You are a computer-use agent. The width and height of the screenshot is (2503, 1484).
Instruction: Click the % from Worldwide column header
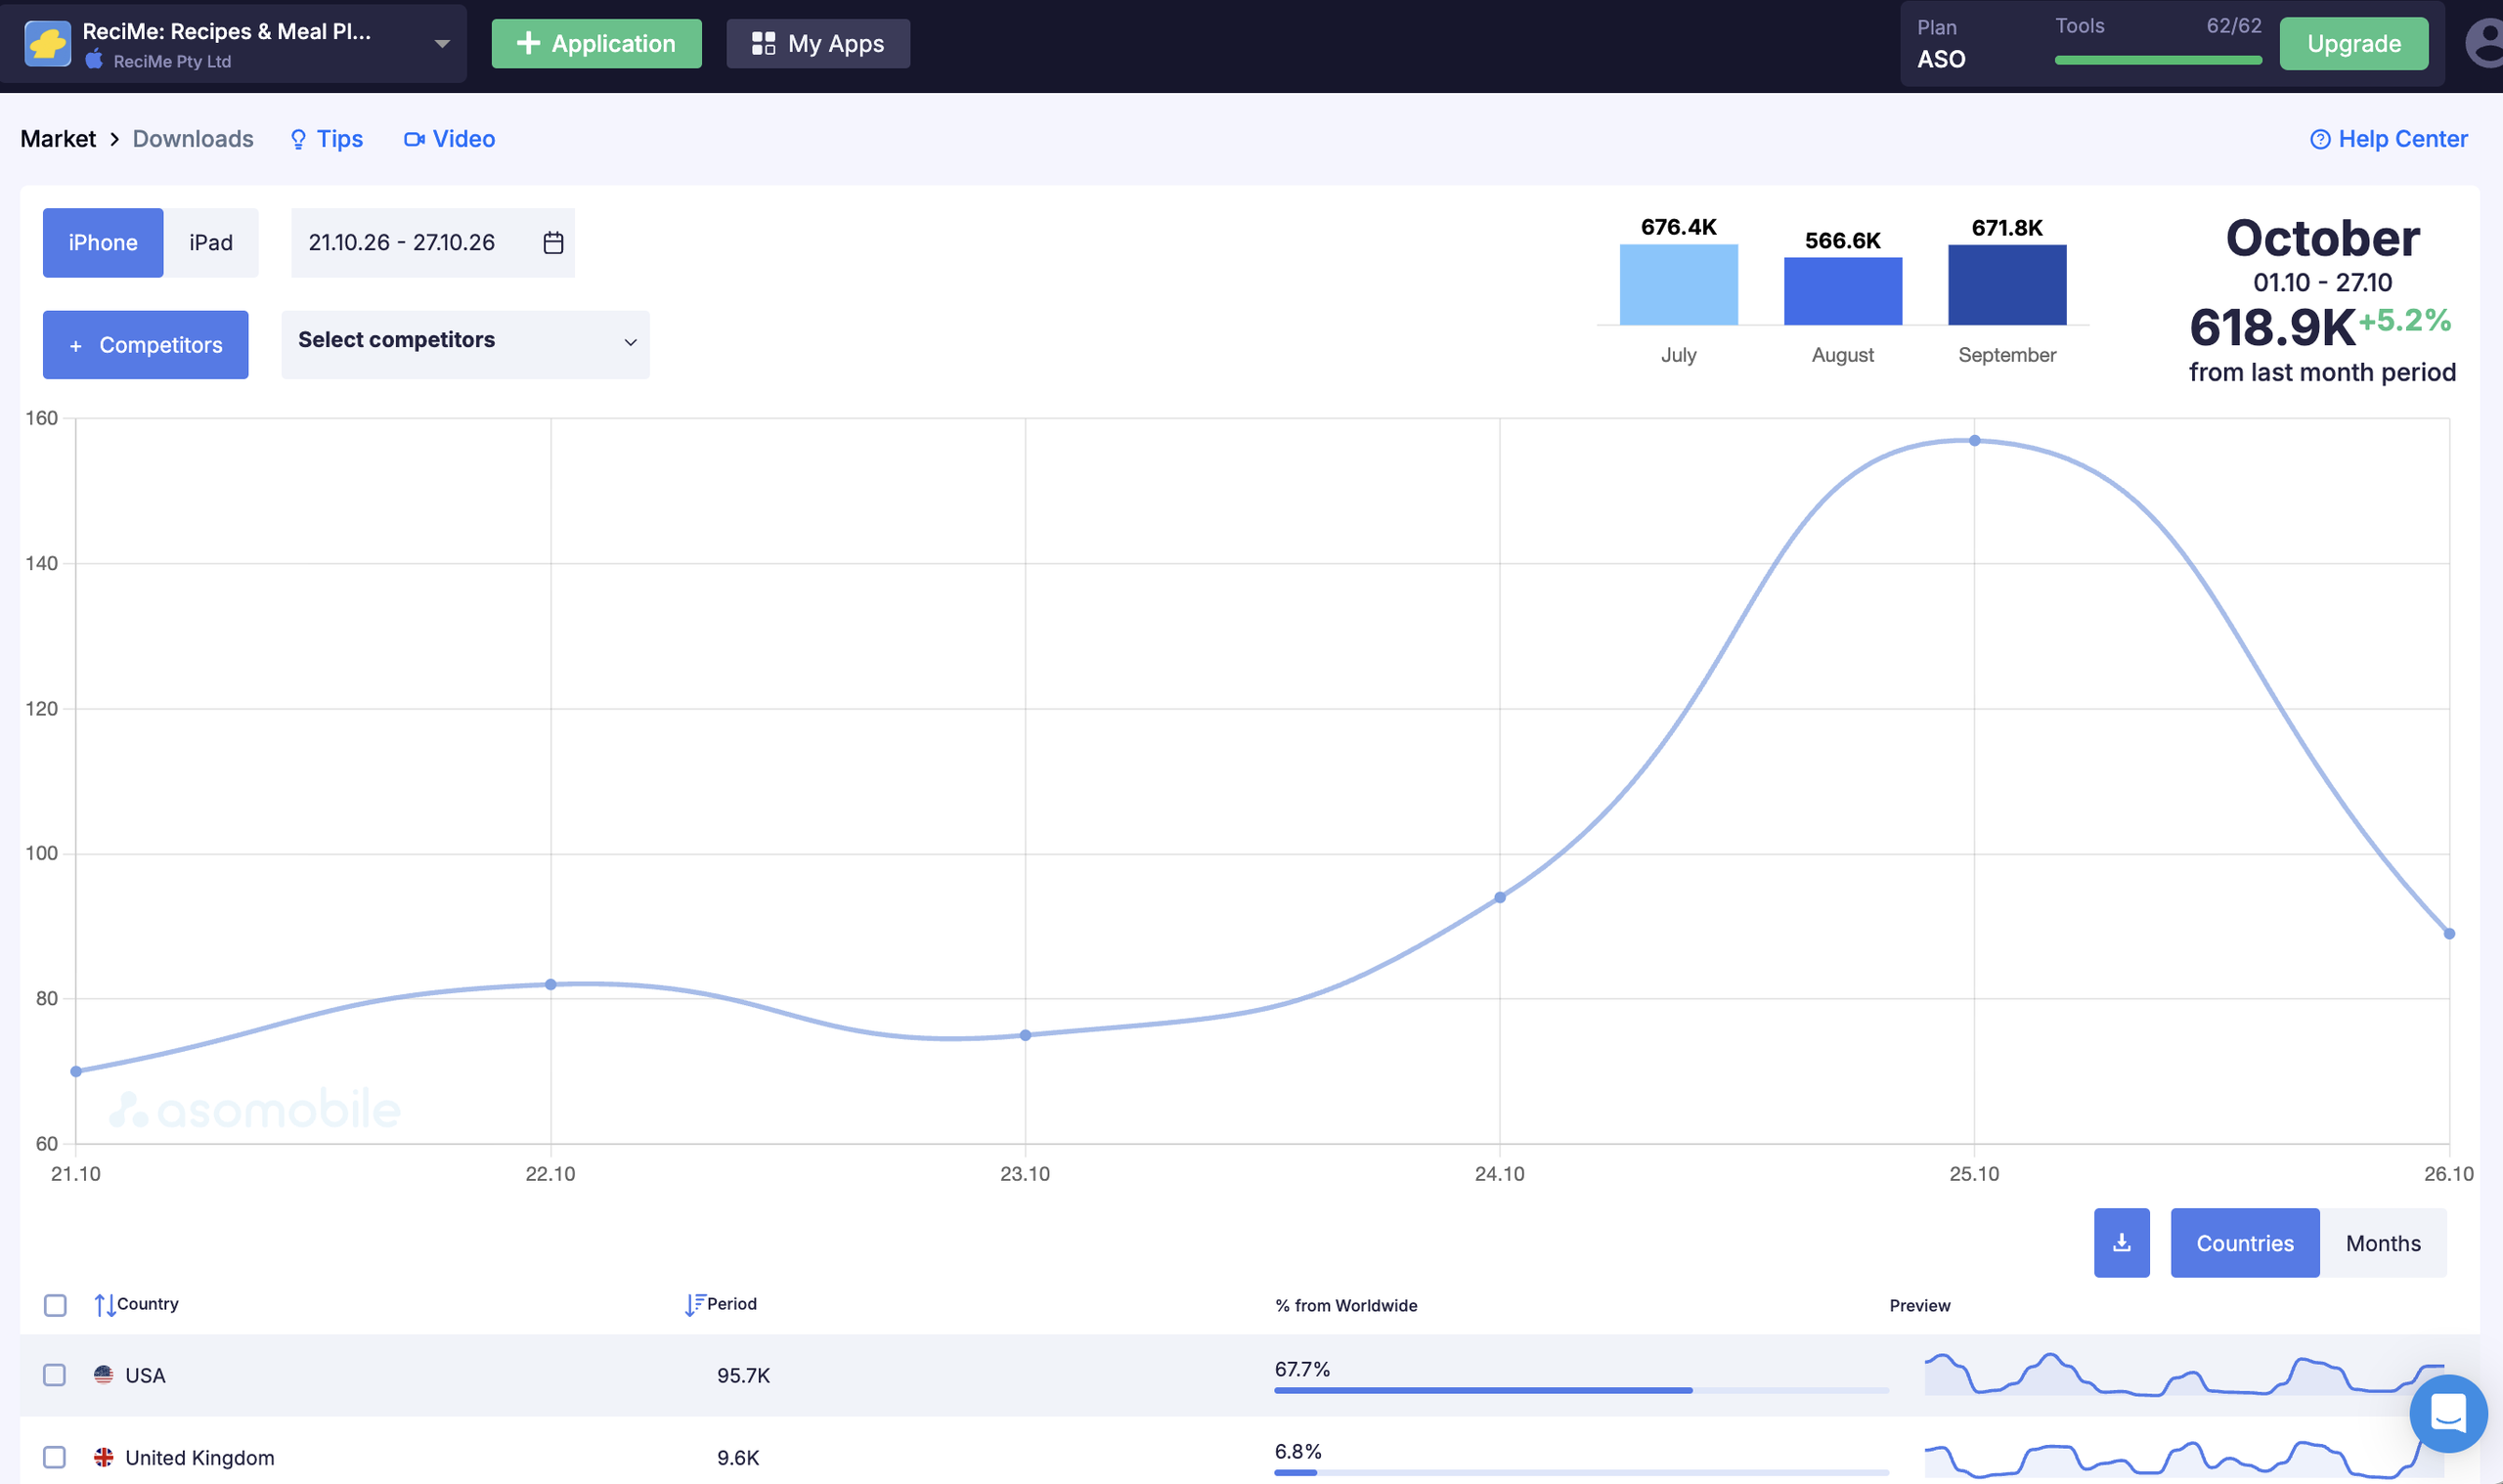click(x=1346, y=1306)
